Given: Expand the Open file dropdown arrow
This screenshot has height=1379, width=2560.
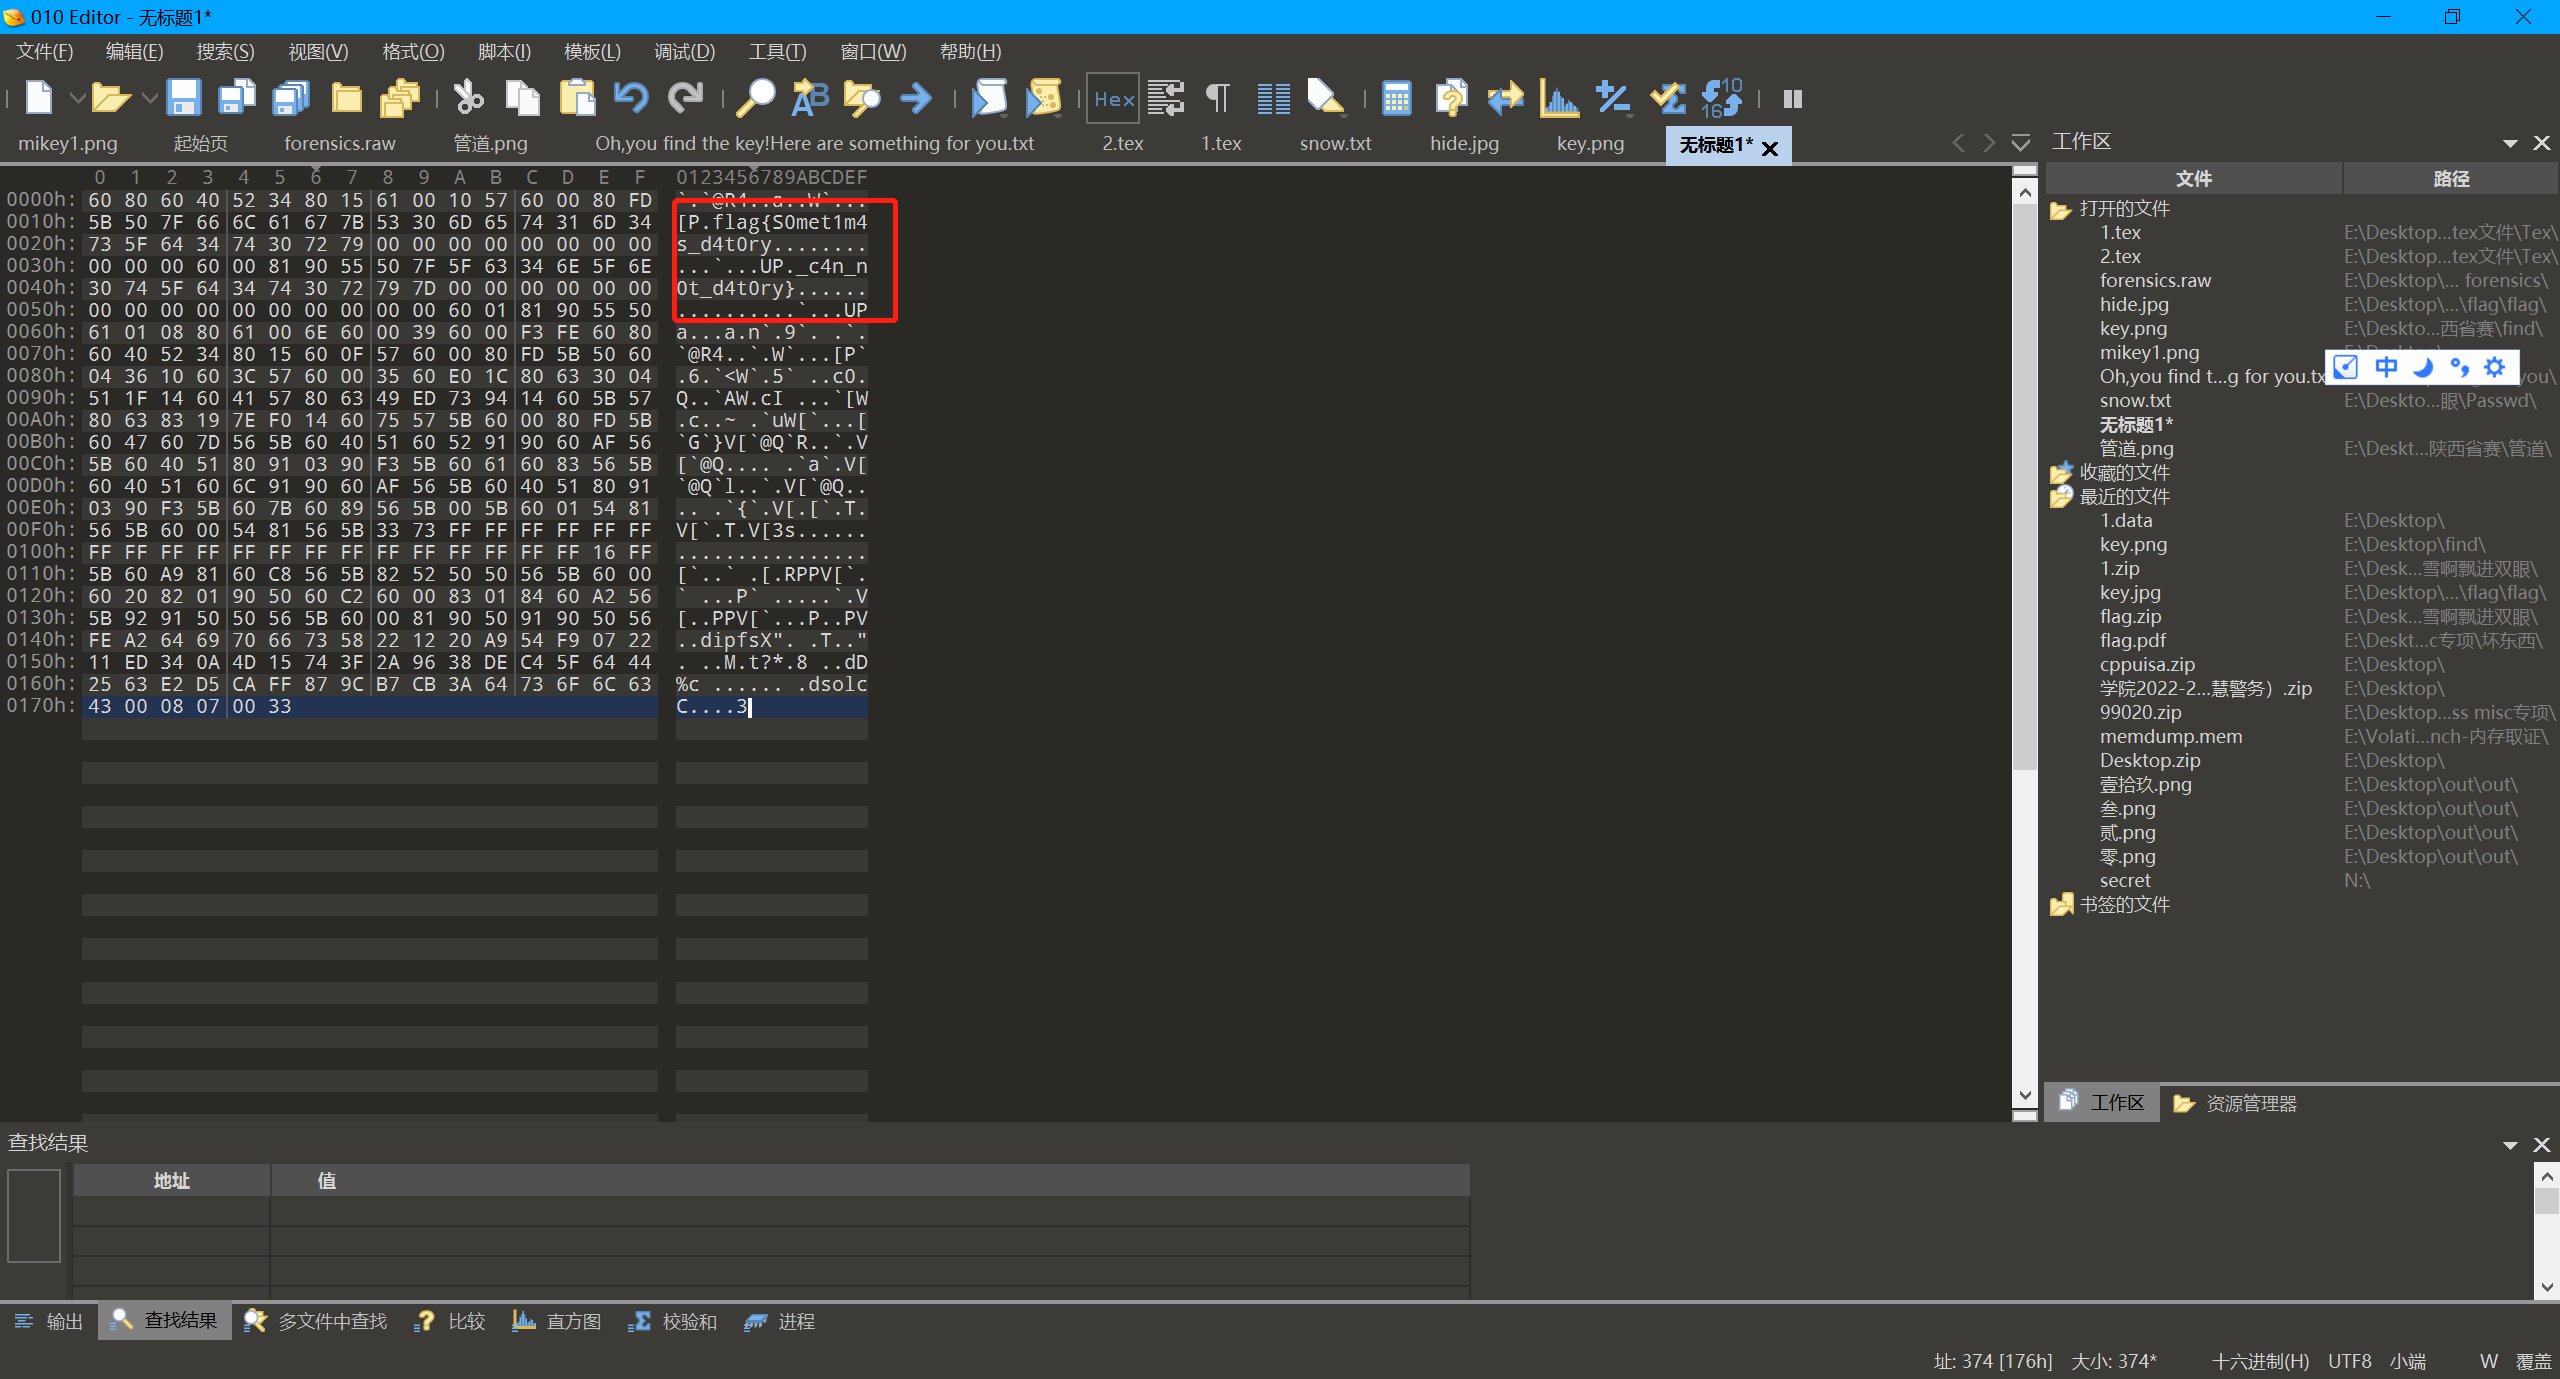Looking at the screenshot, I should [x=149, y=98].
